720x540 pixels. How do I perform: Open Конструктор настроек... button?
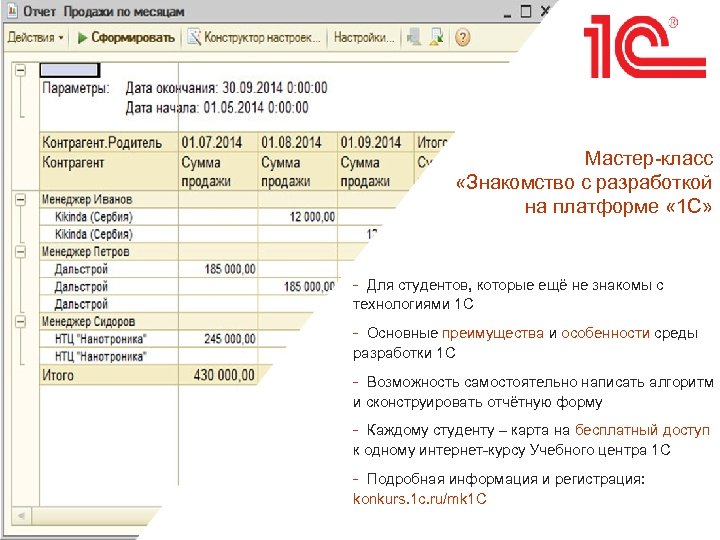point(254,37)
